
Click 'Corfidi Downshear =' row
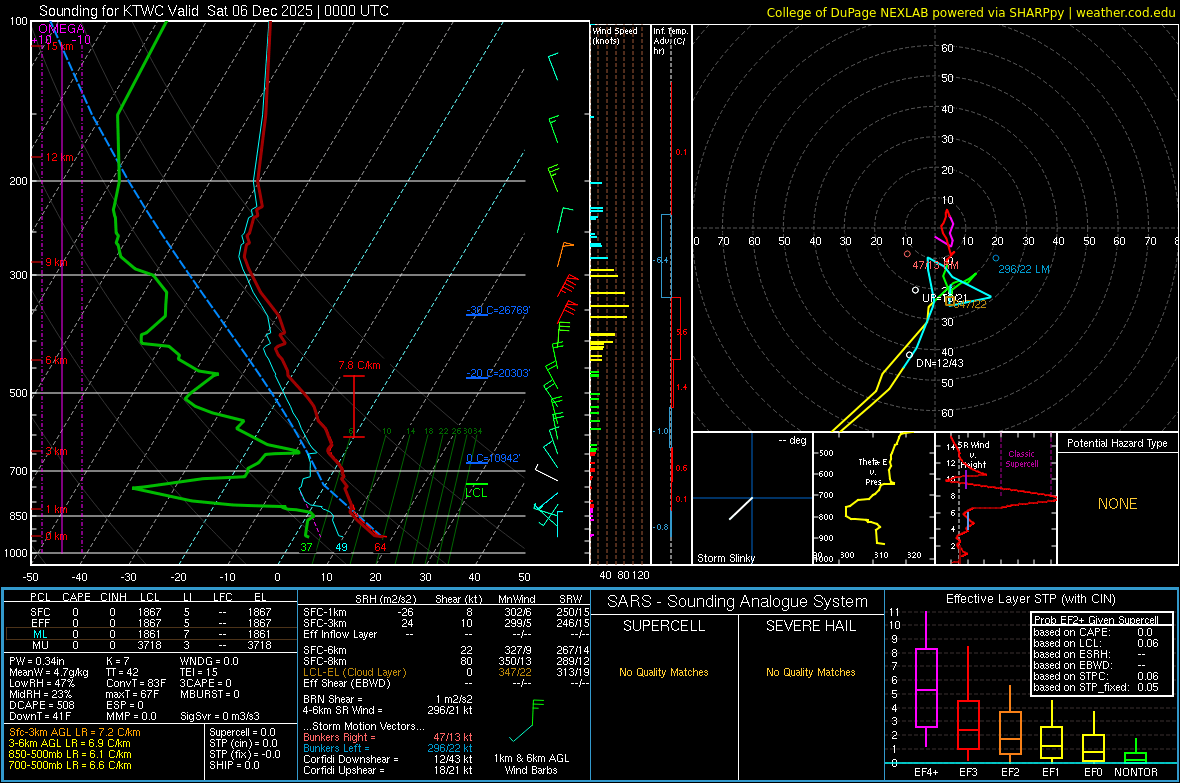click(x=388, y=759)
